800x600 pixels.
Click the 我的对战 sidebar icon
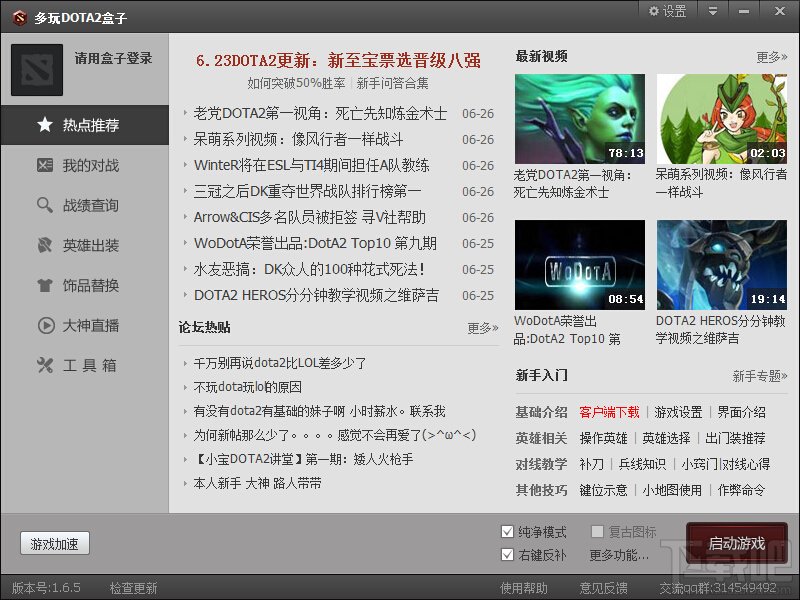tap(45, 165)
